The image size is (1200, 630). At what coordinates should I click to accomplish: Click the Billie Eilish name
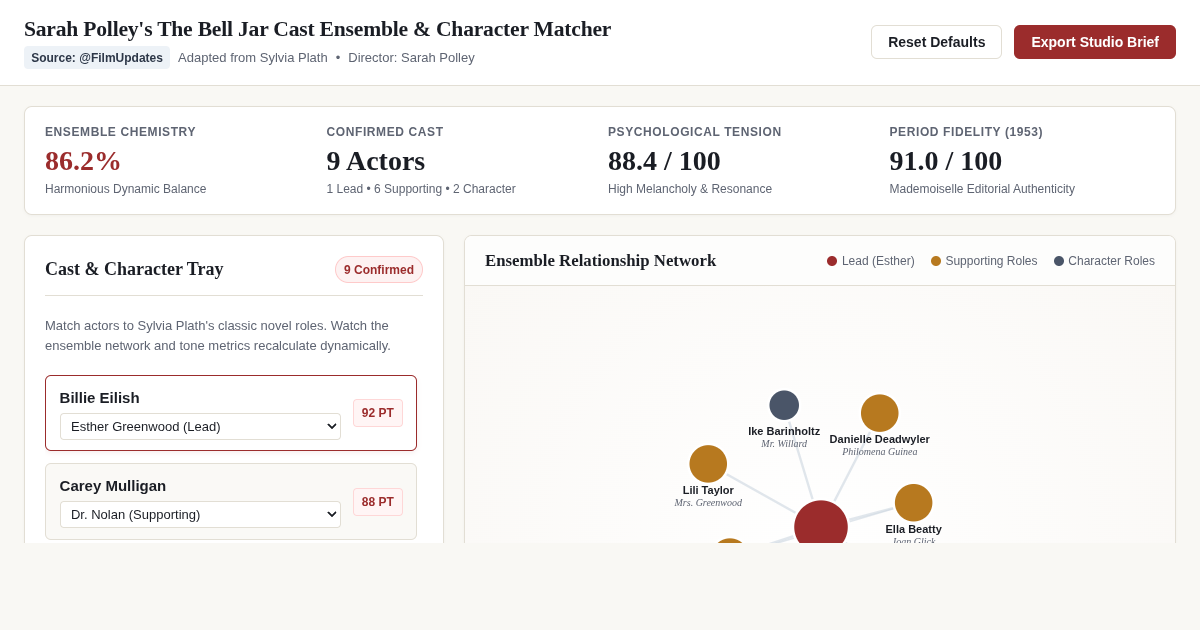click(100, 398)
